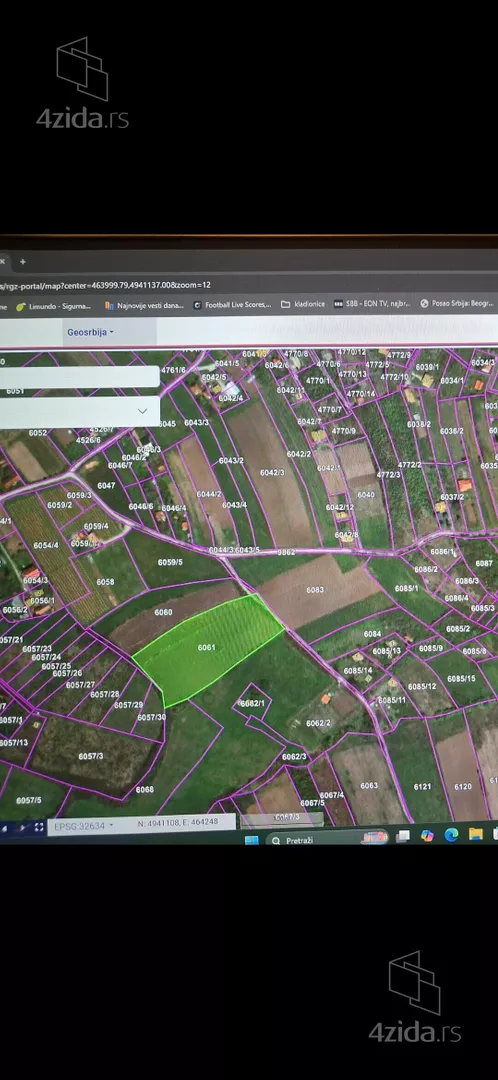Open the kladionice bookmarks folder
498x1080 pixels.
pos(303,304)
